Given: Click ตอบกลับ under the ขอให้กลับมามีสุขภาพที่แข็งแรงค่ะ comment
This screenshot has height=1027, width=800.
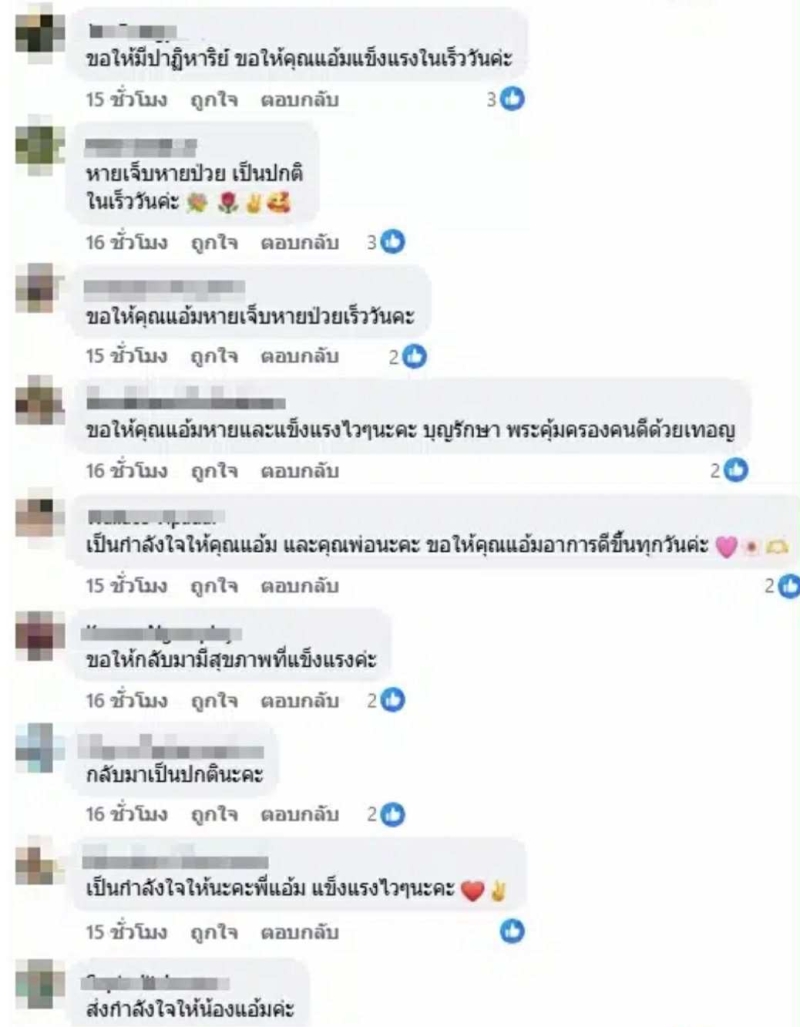Looking at the screenshot, I should pos(299,701).
